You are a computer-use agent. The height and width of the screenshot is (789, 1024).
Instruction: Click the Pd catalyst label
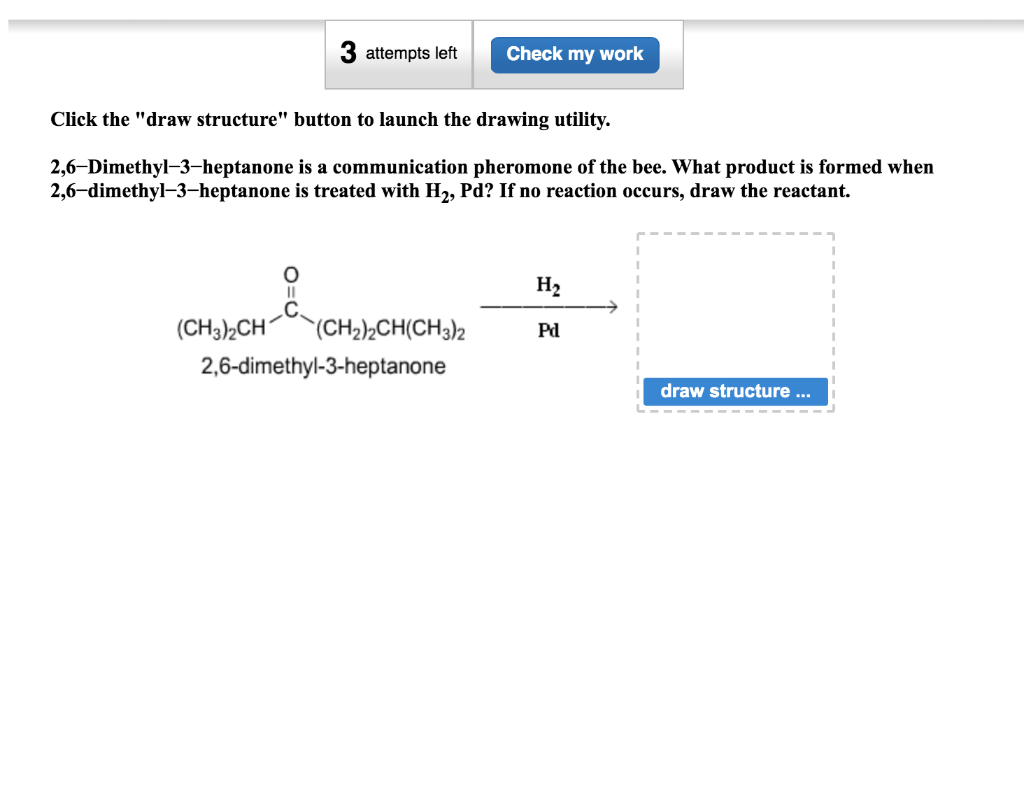click(x=548, y=330)
